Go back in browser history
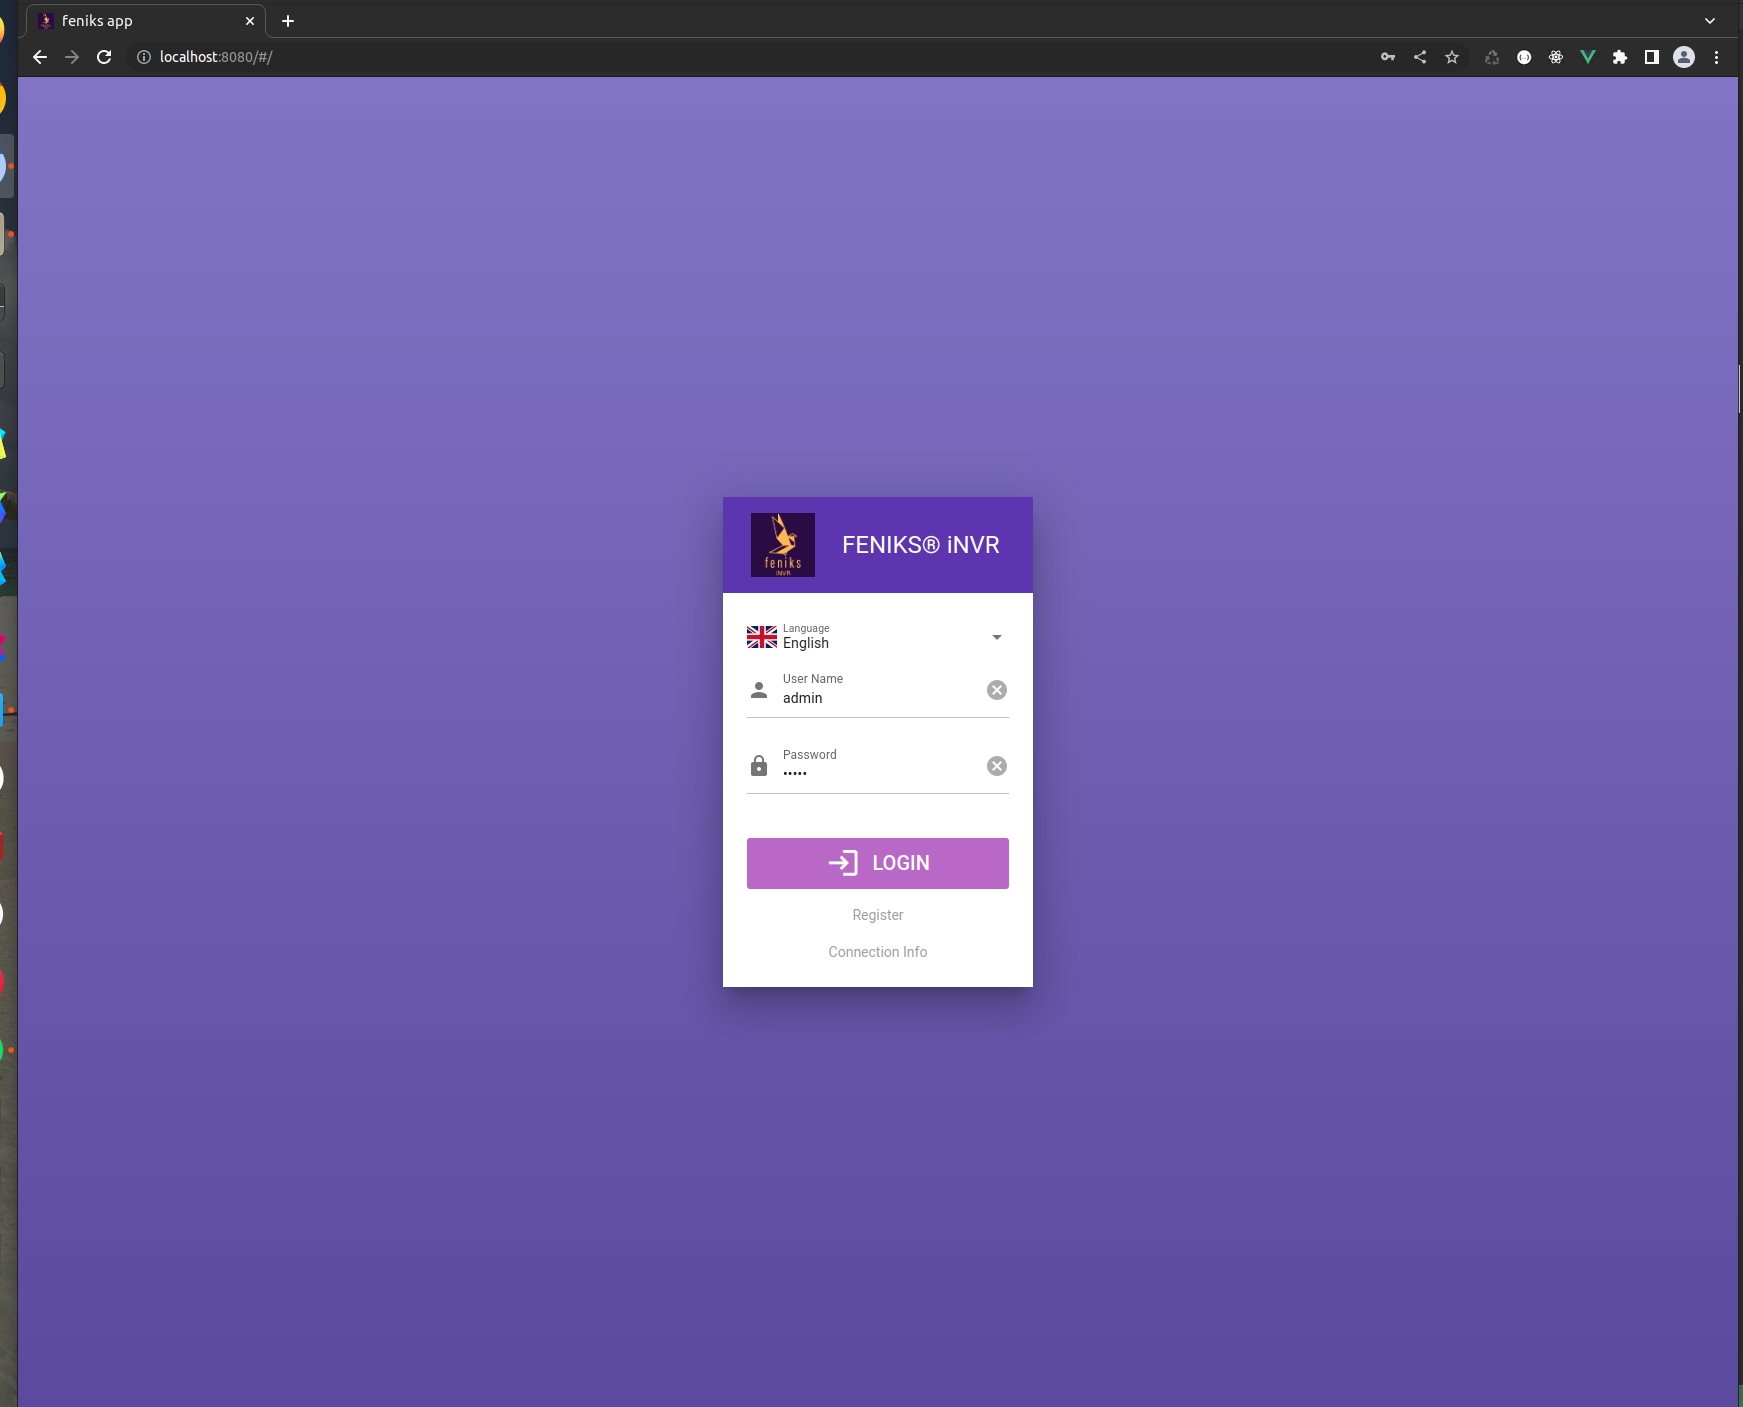 (x=40, y=57)
